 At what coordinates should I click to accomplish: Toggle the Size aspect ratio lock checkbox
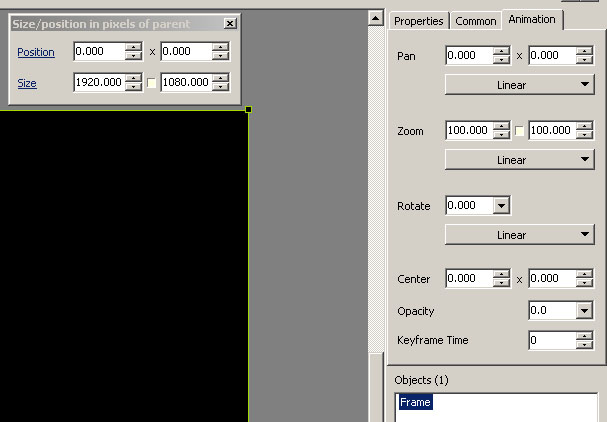[152, 83]
